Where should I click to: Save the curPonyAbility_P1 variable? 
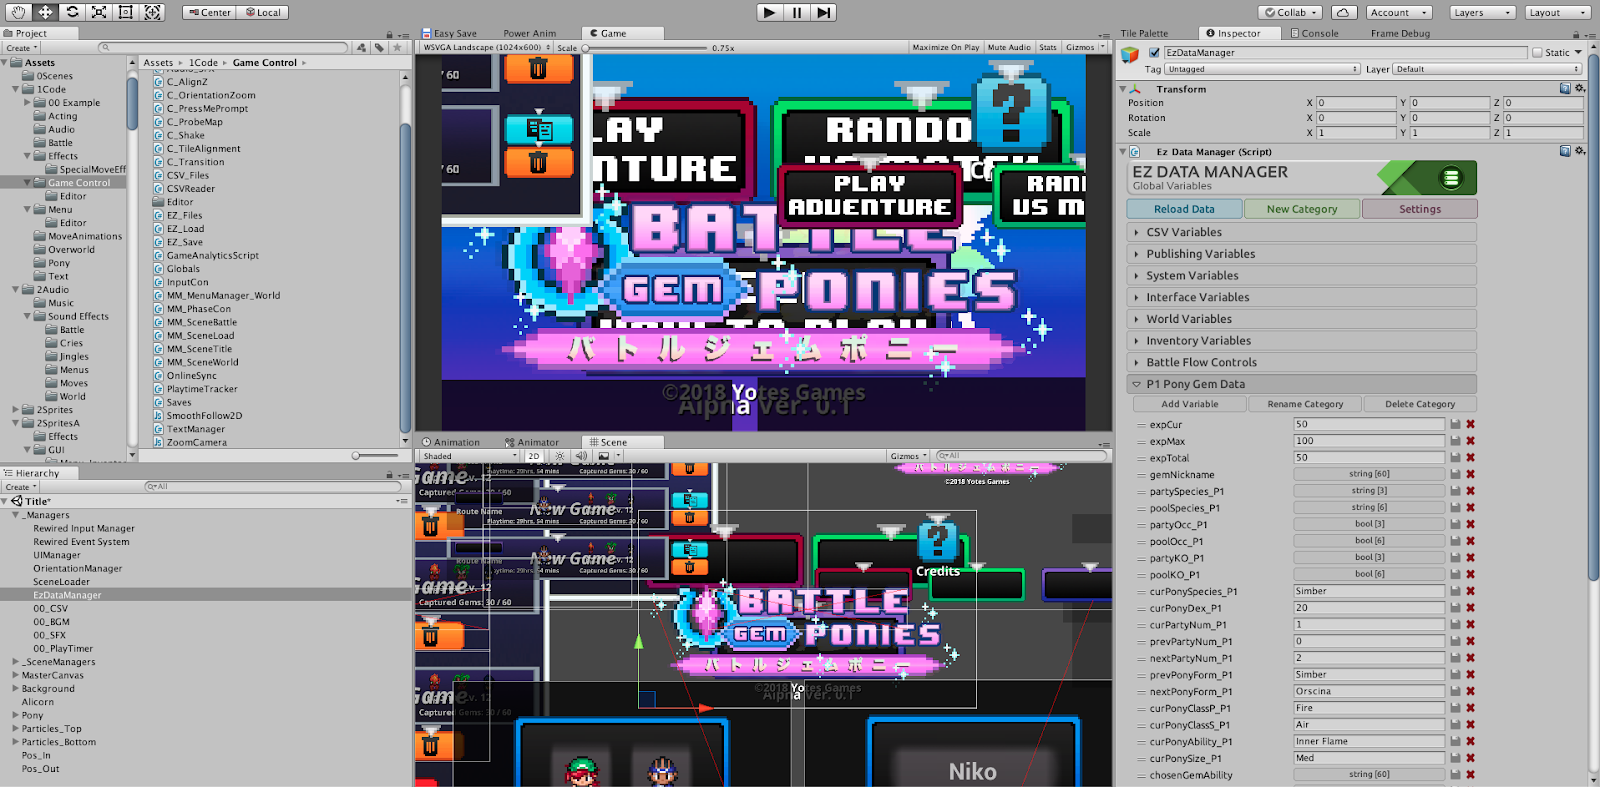pyautogui.click(x=1456, y=741)
